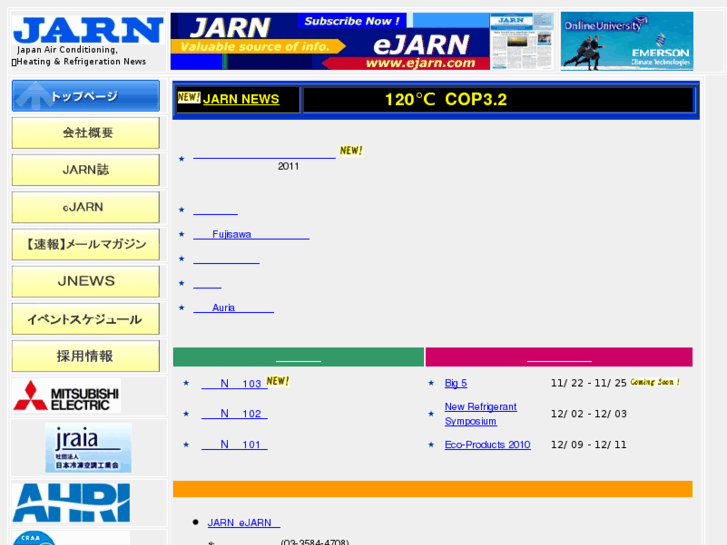
Task: Open the JARN eJARN link
Action: point(244,523)
